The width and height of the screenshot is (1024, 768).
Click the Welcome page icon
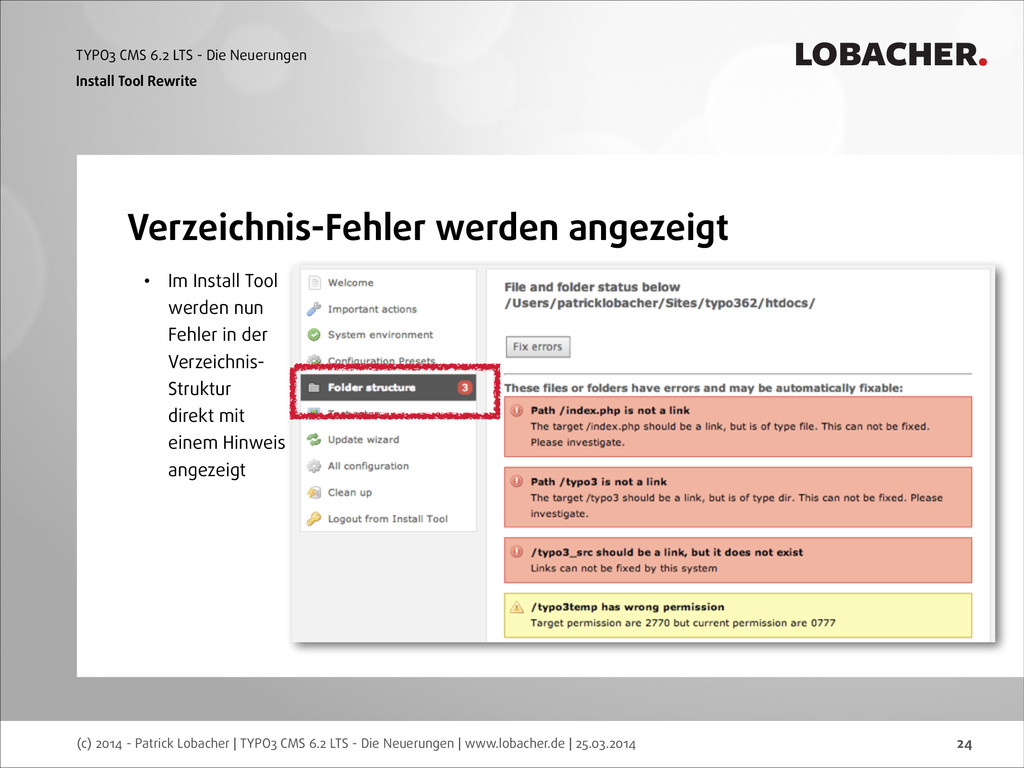315,283
